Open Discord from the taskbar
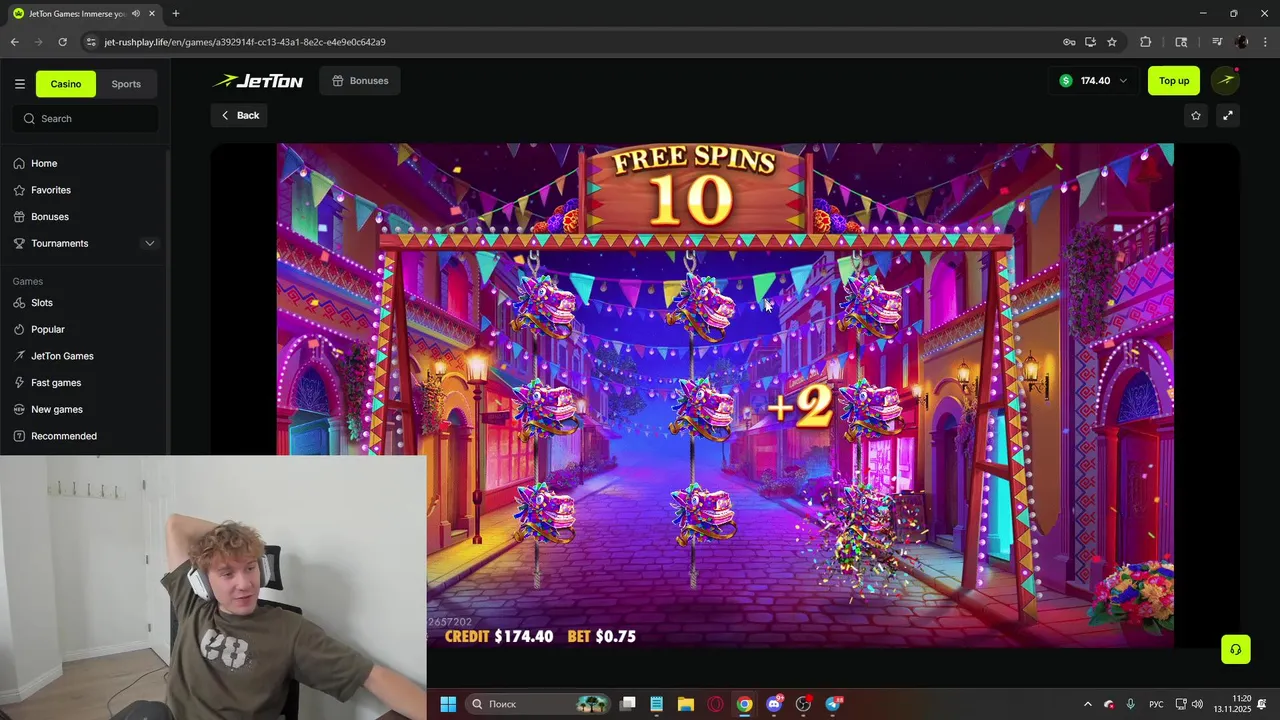Screen dimensions: 1280x720 [x=774, y=704]
